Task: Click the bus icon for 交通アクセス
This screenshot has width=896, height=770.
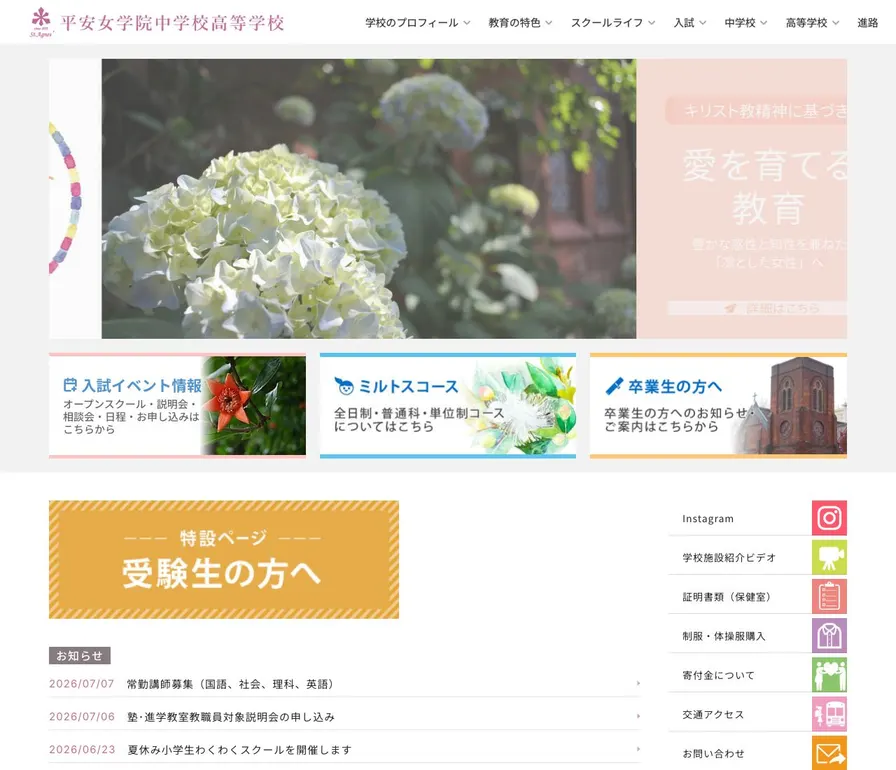Action: click(829, 714)
